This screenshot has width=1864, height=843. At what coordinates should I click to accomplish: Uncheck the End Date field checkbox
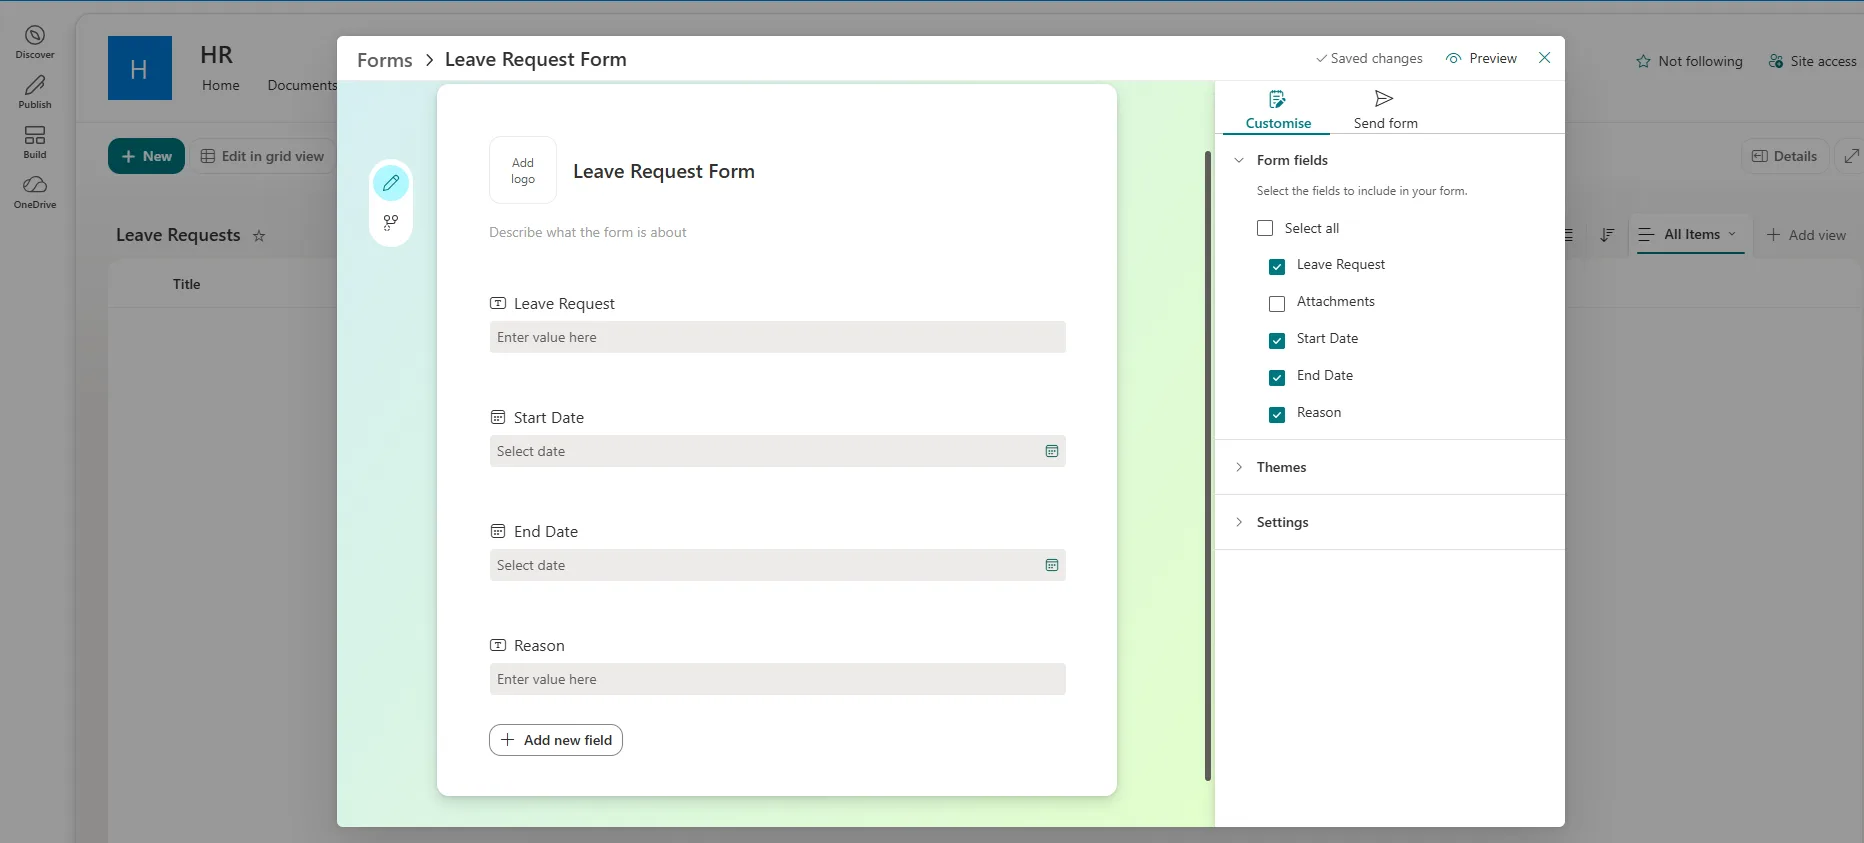coord(1277,377)
